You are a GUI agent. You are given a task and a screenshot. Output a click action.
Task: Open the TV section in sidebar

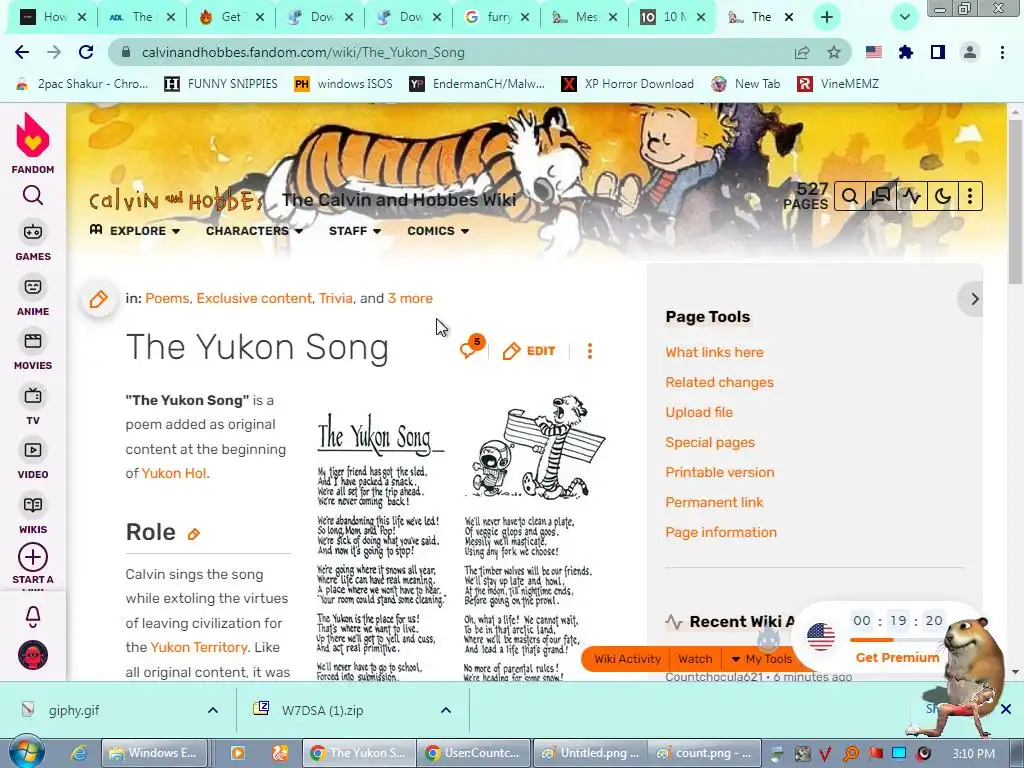[x=33, y=405]
